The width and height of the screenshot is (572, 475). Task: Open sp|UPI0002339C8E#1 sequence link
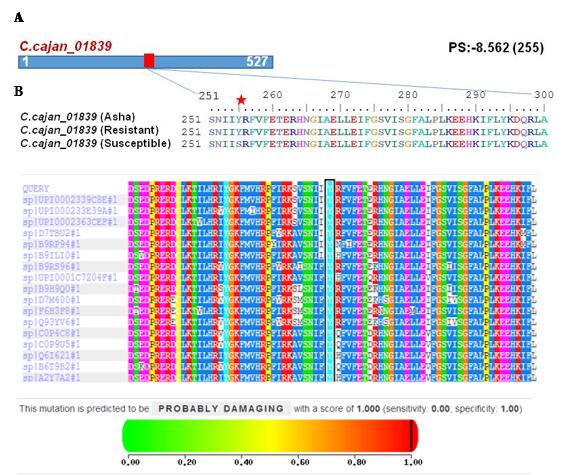pos(70,200)
